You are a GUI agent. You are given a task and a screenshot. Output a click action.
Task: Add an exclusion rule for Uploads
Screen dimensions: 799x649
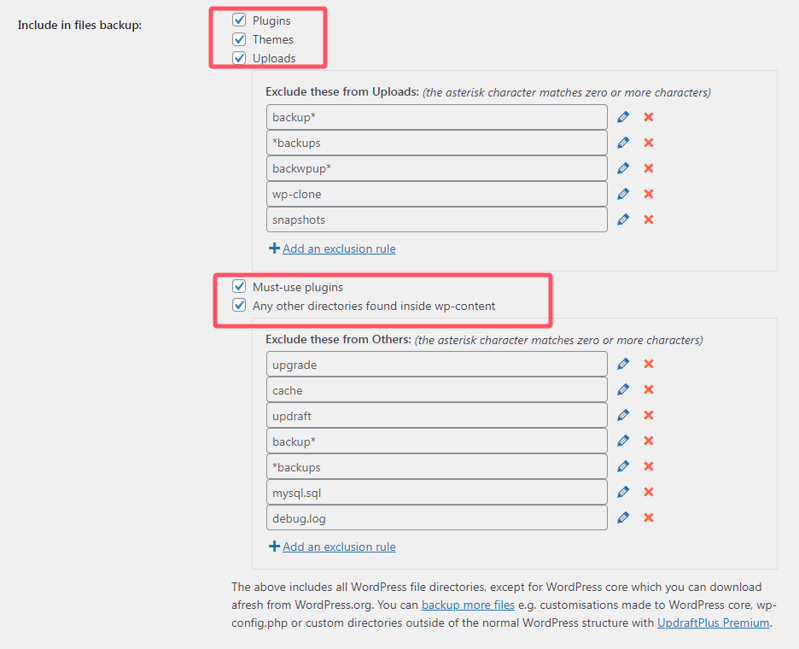tap(338, 248)
